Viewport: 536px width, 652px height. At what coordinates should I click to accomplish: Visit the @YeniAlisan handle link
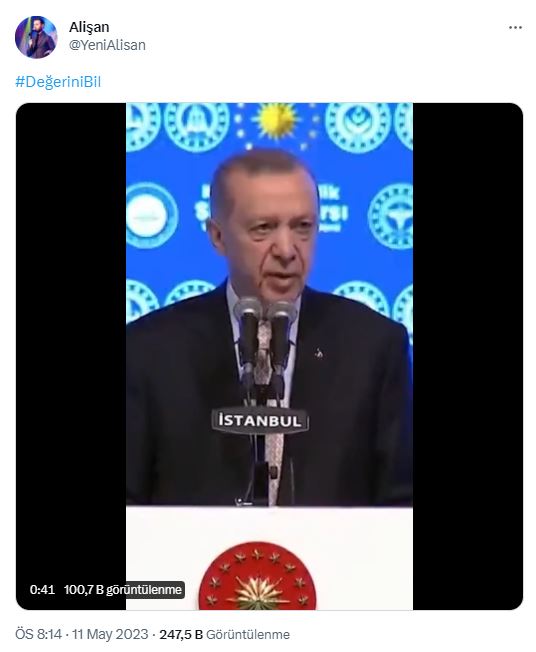coord(107,45)
